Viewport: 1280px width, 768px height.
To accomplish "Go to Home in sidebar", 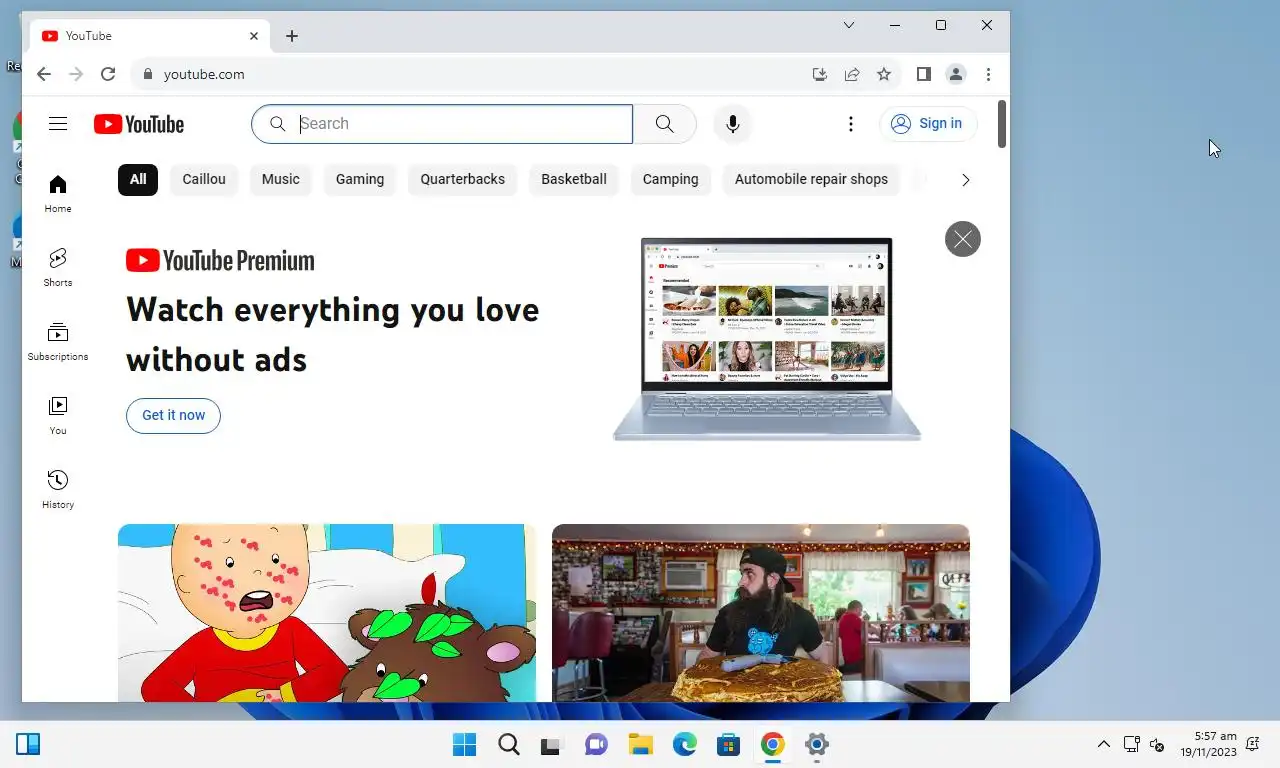I will coord(58,194).
